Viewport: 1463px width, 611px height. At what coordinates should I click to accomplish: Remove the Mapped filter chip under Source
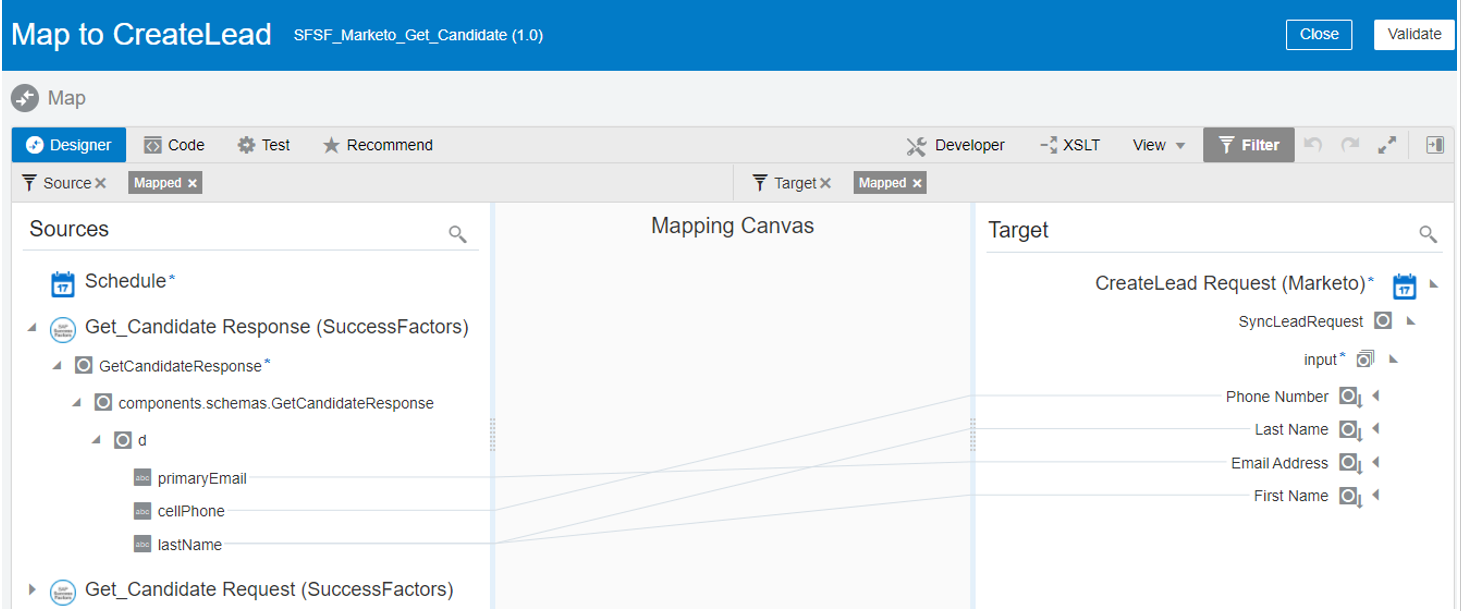192,183
